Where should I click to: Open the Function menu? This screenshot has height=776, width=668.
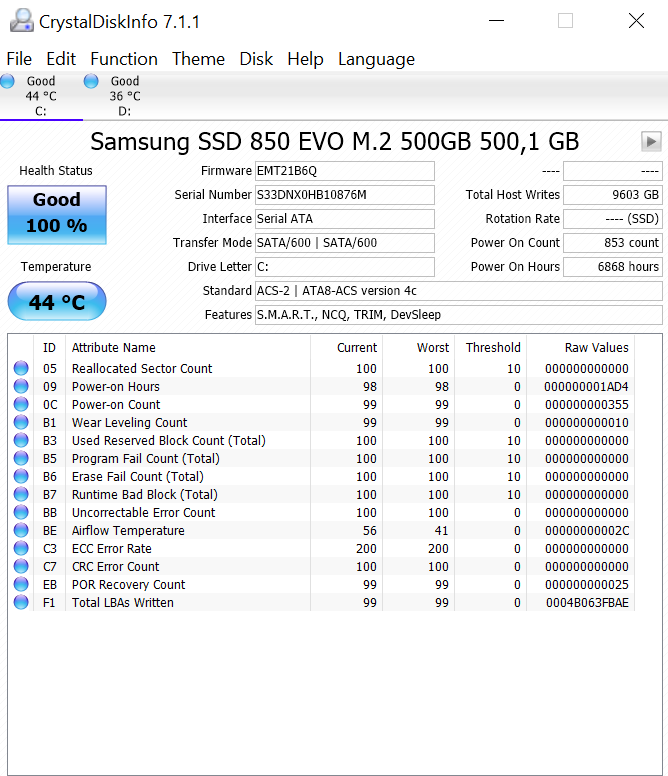[x=124, y=59]
